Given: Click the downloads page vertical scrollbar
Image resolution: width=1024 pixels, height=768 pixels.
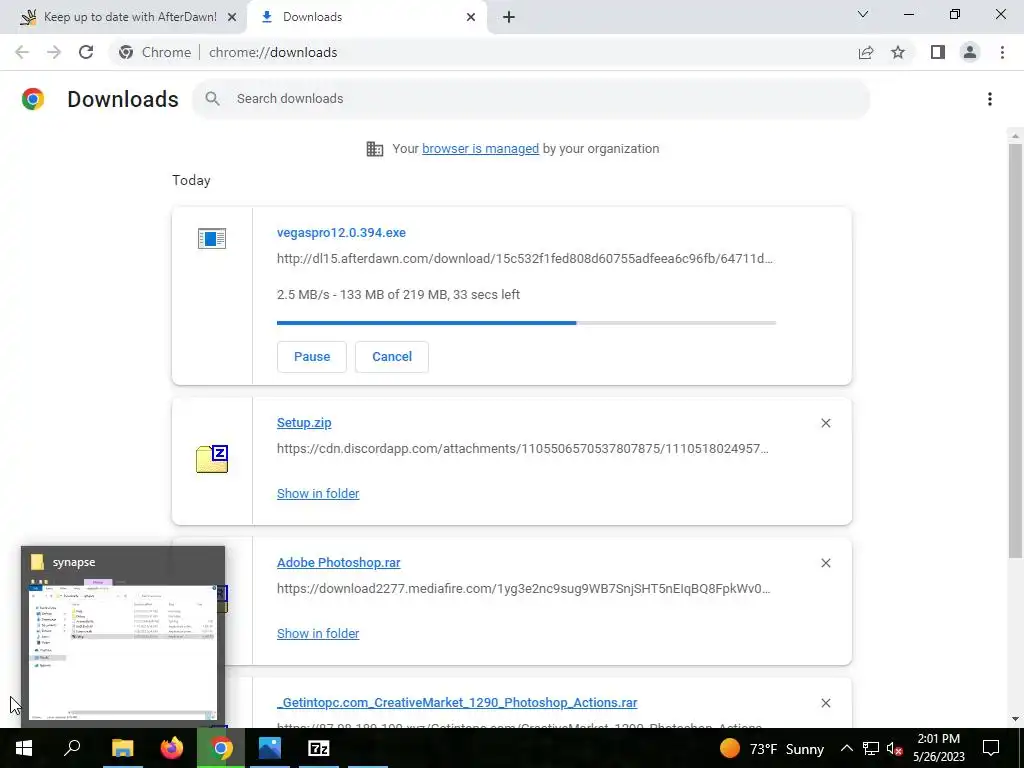Looking at the screenshot, I should [1015, 350].
